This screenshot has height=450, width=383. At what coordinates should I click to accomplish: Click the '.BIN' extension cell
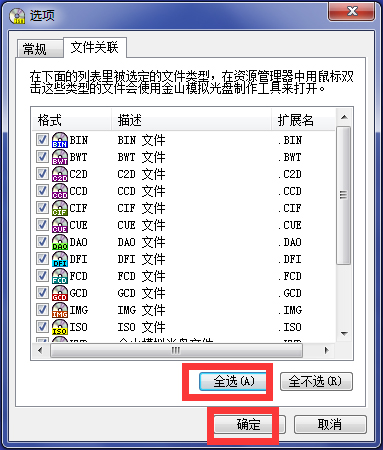coord(290,140)
